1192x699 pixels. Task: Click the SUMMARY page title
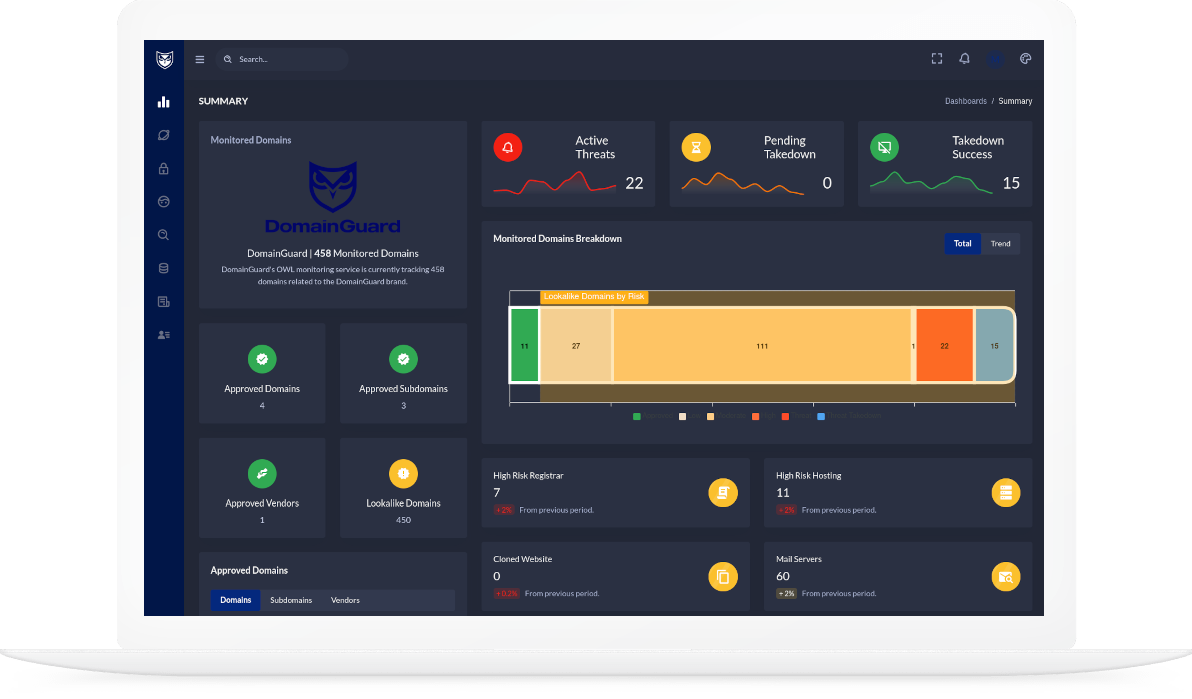(x=224, y=101)
